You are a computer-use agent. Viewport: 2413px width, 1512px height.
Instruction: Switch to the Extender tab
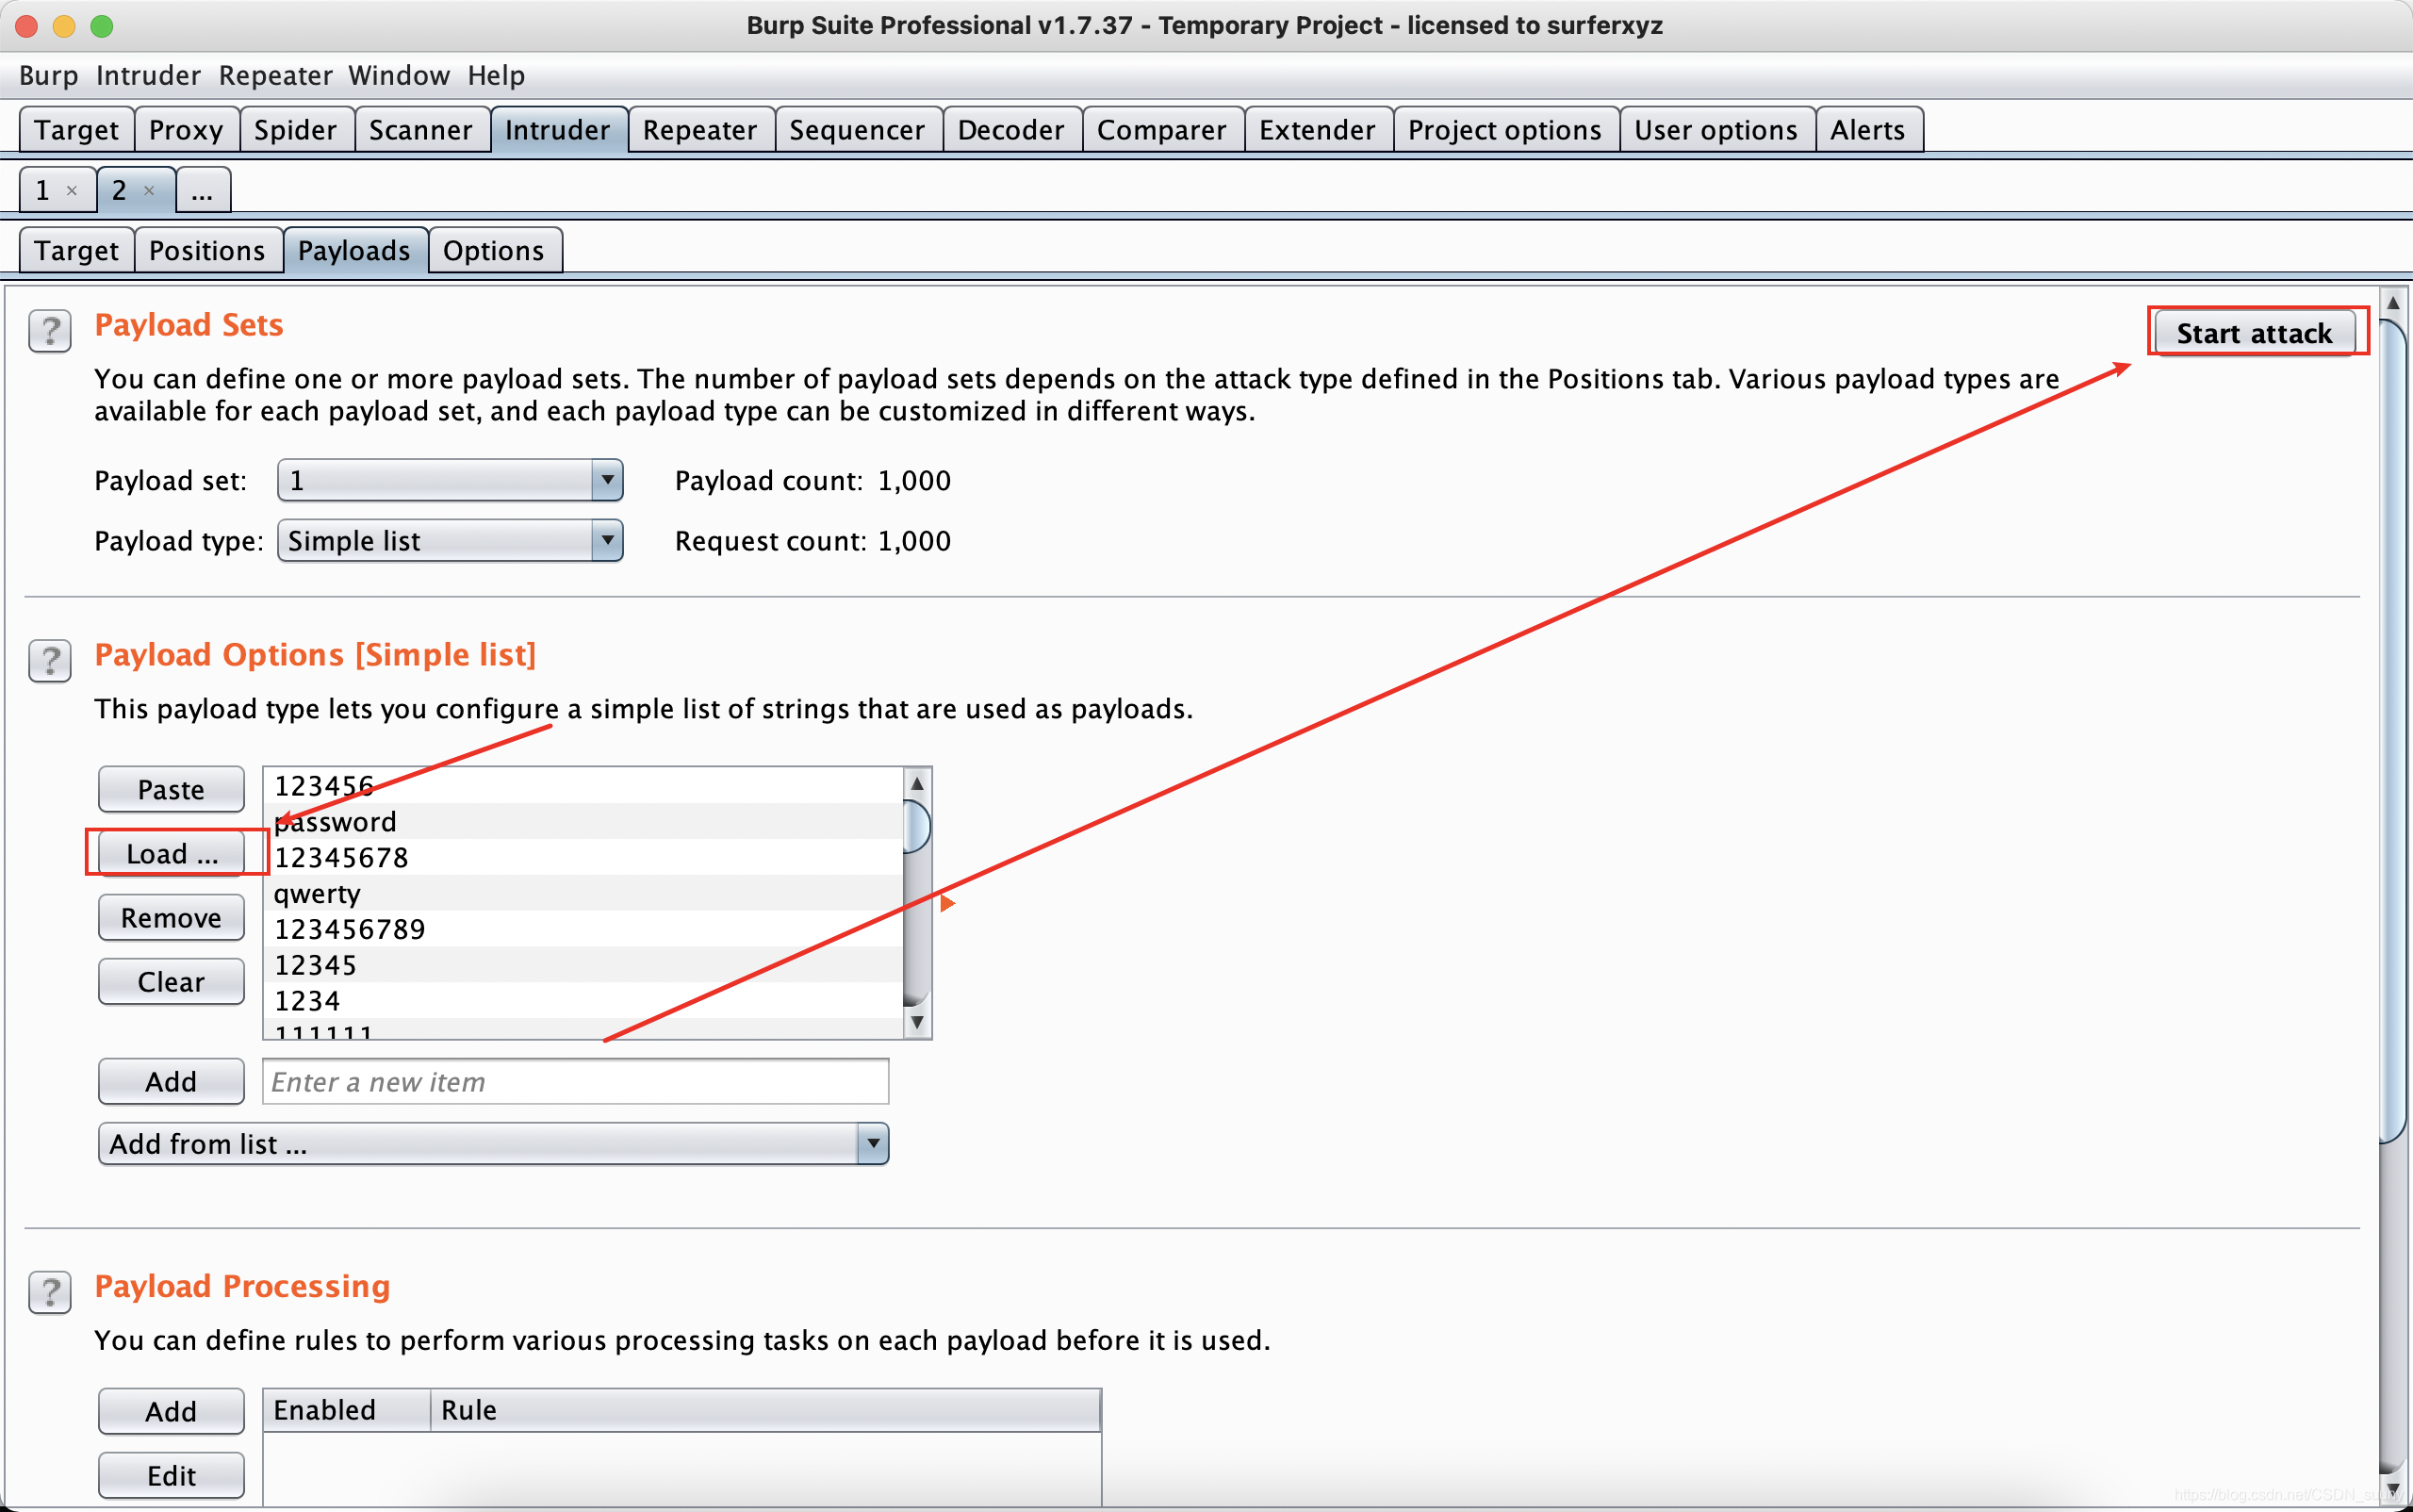[x=1317, y=130]
